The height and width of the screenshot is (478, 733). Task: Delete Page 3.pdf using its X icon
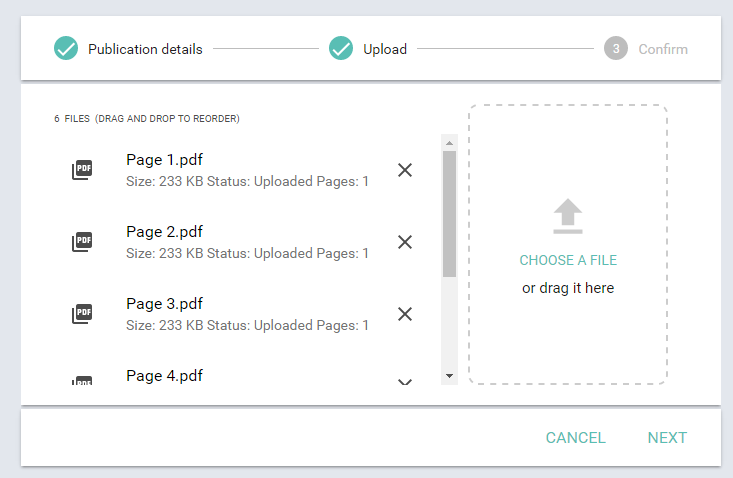[405, 314]
